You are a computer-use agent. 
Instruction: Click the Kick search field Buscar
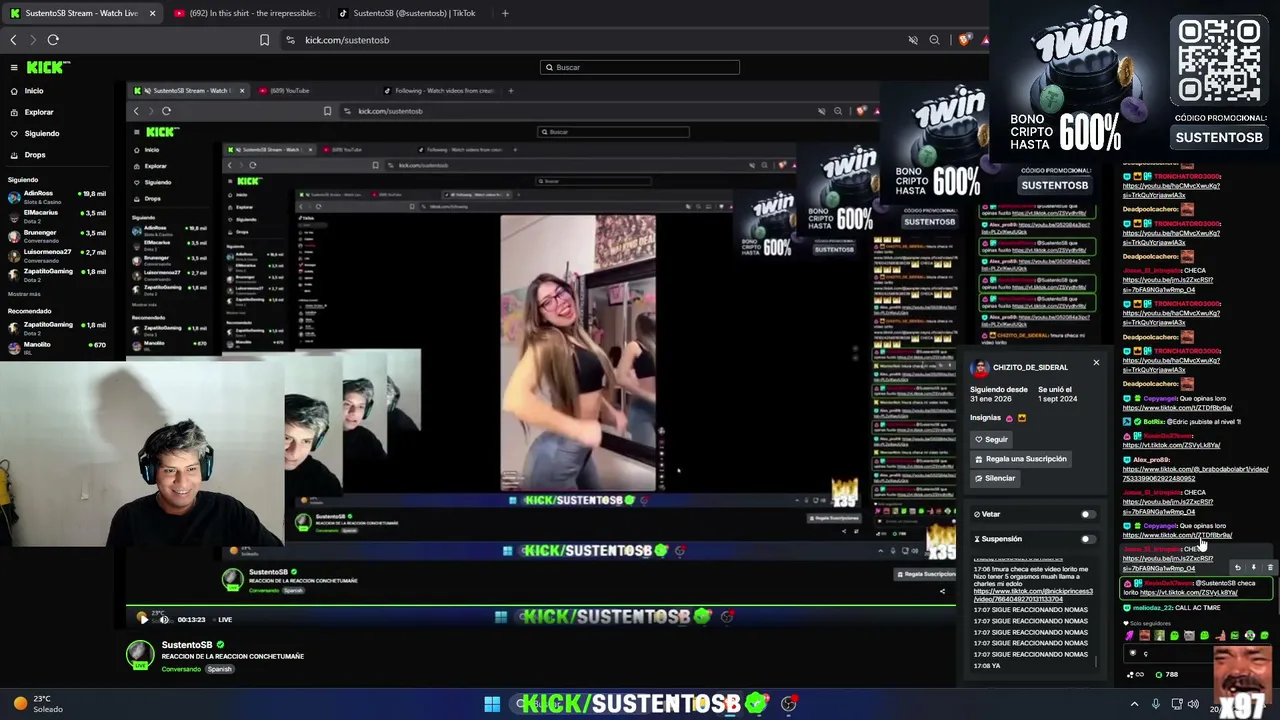point(640,67)
